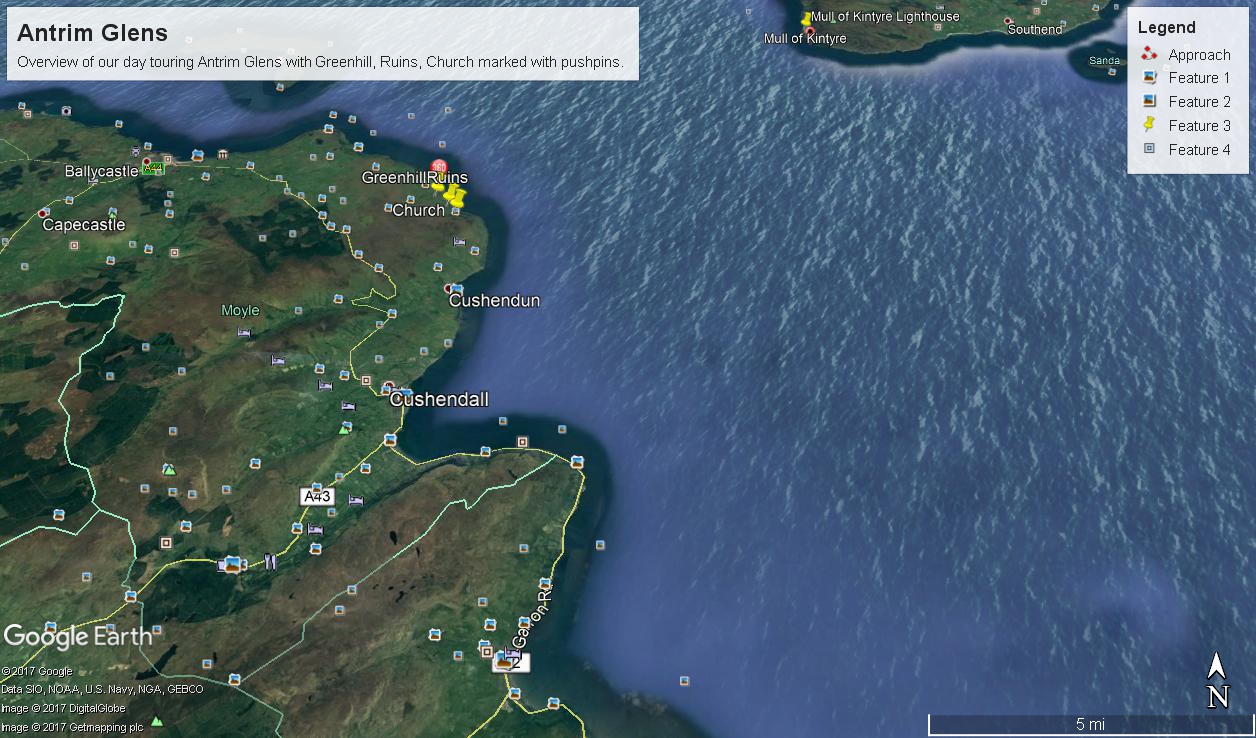Click the Greenhill pushpin label
The height and width of the screenshot is (738, 1256).
coord(393,177)
